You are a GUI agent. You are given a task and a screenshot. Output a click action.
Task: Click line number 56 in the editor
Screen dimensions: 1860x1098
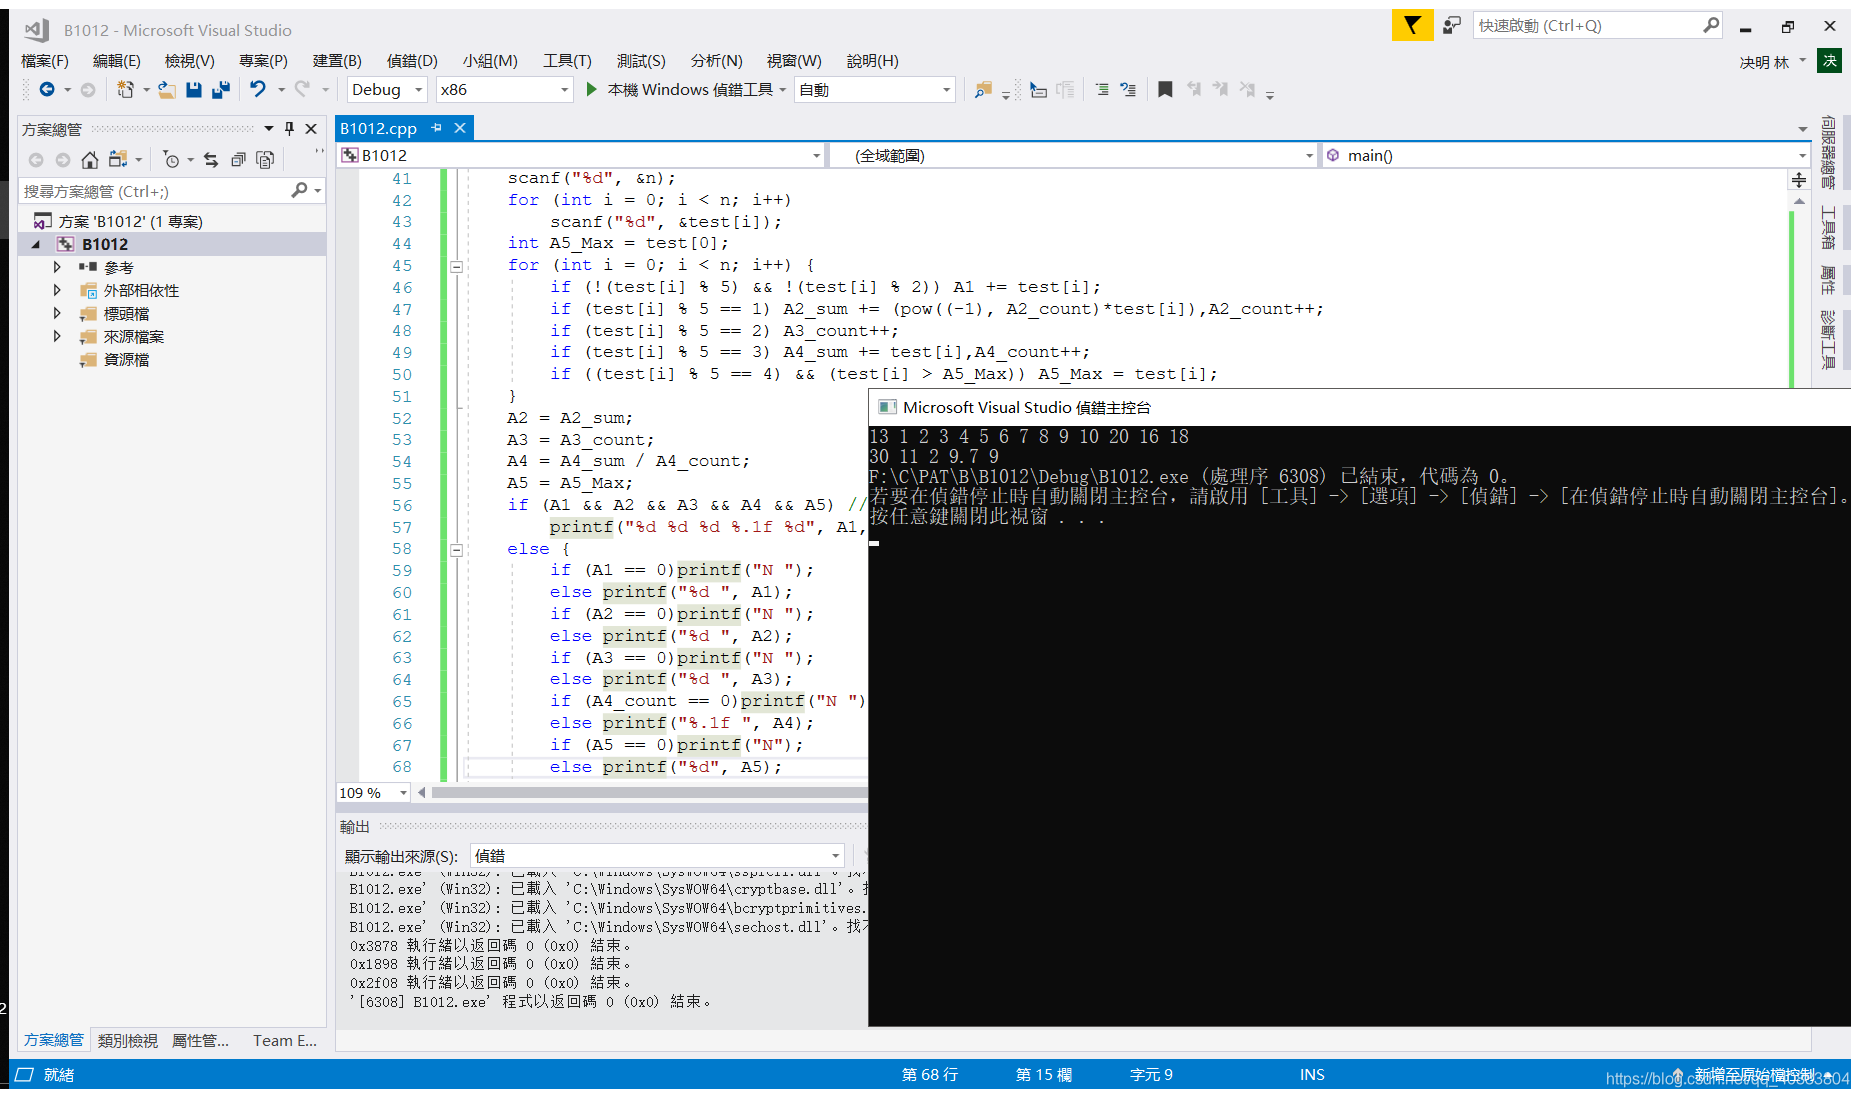pyautogui.click(x=402, y=506)
